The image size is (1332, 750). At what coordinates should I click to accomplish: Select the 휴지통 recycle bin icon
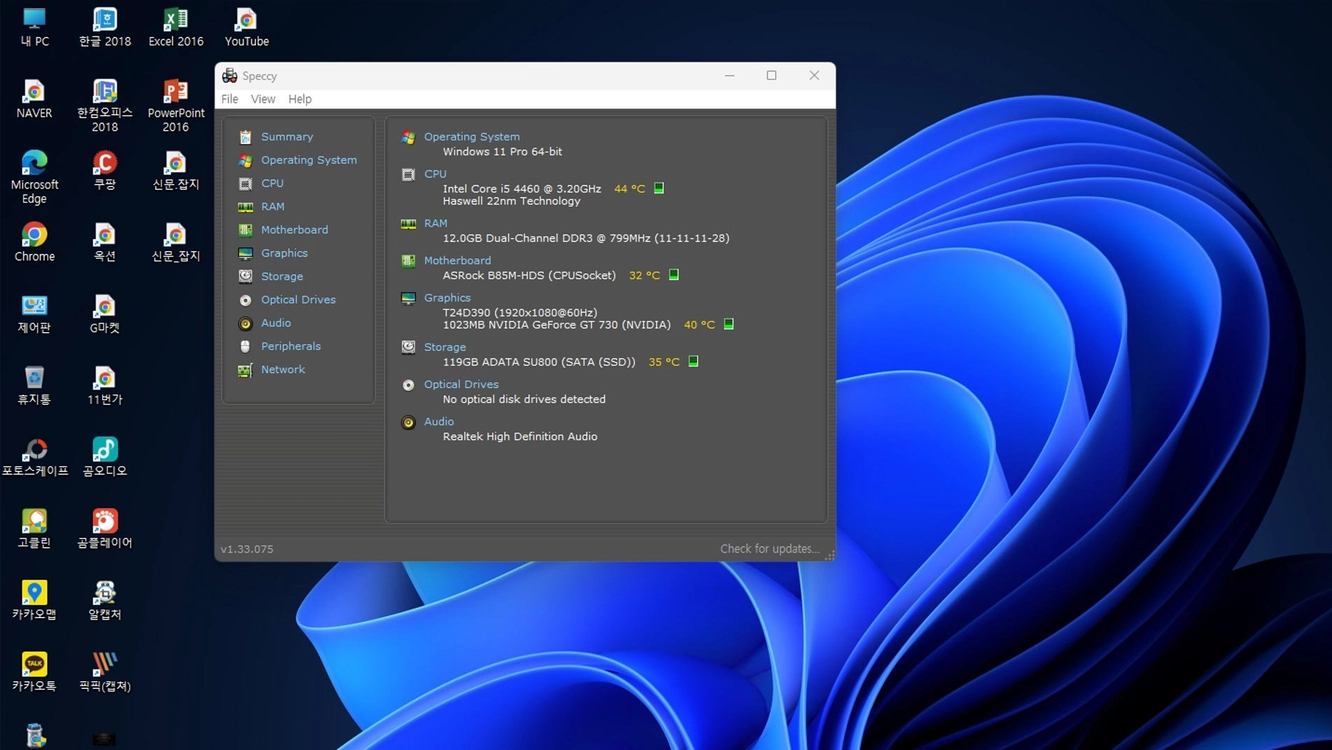[34, 385]
